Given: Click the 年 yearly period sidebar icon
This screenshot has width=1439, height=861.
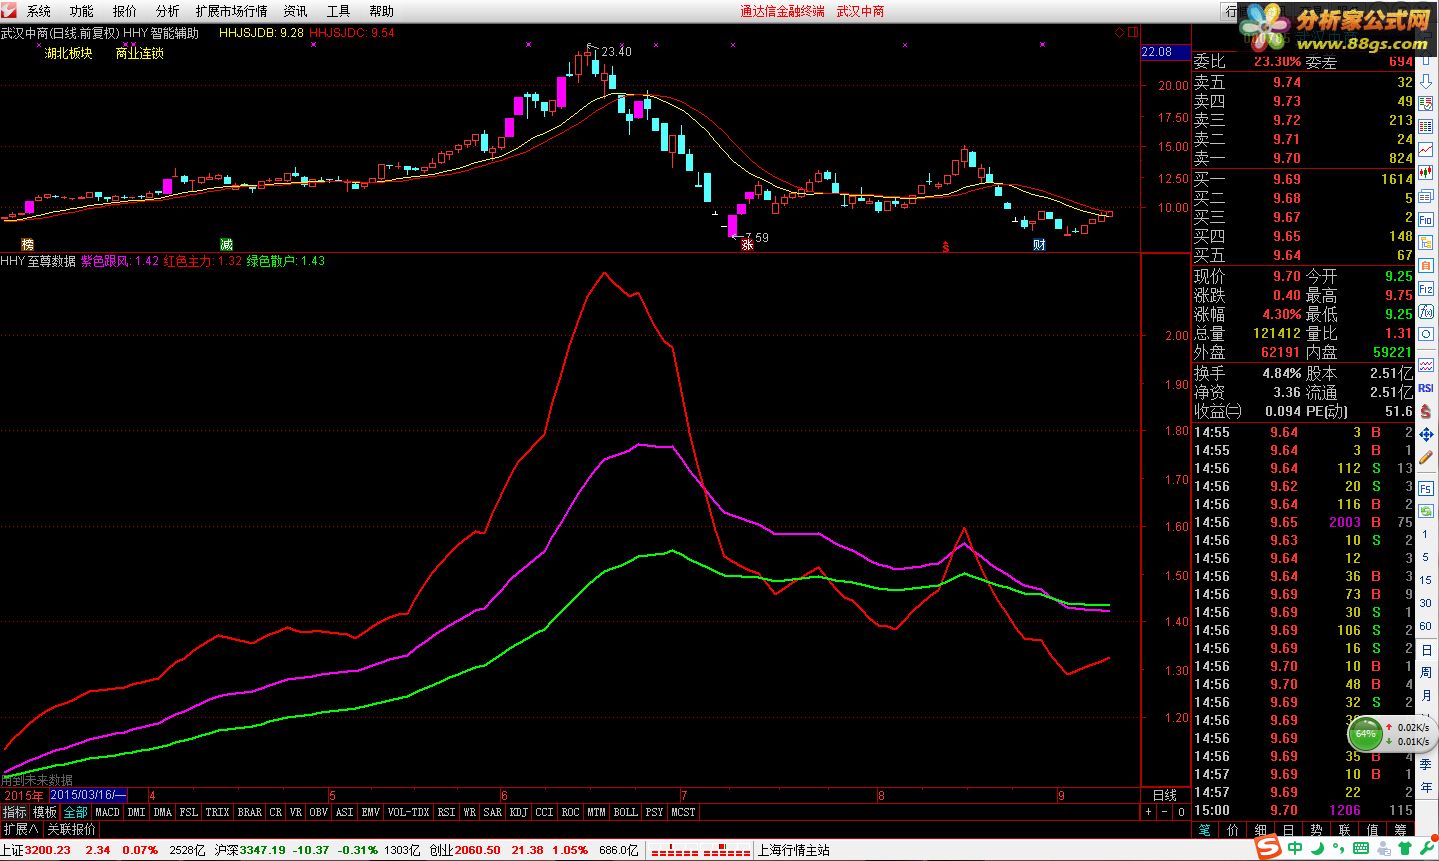Looking at the screenshot, I should pyautogui.click(x=1426, y=788).
